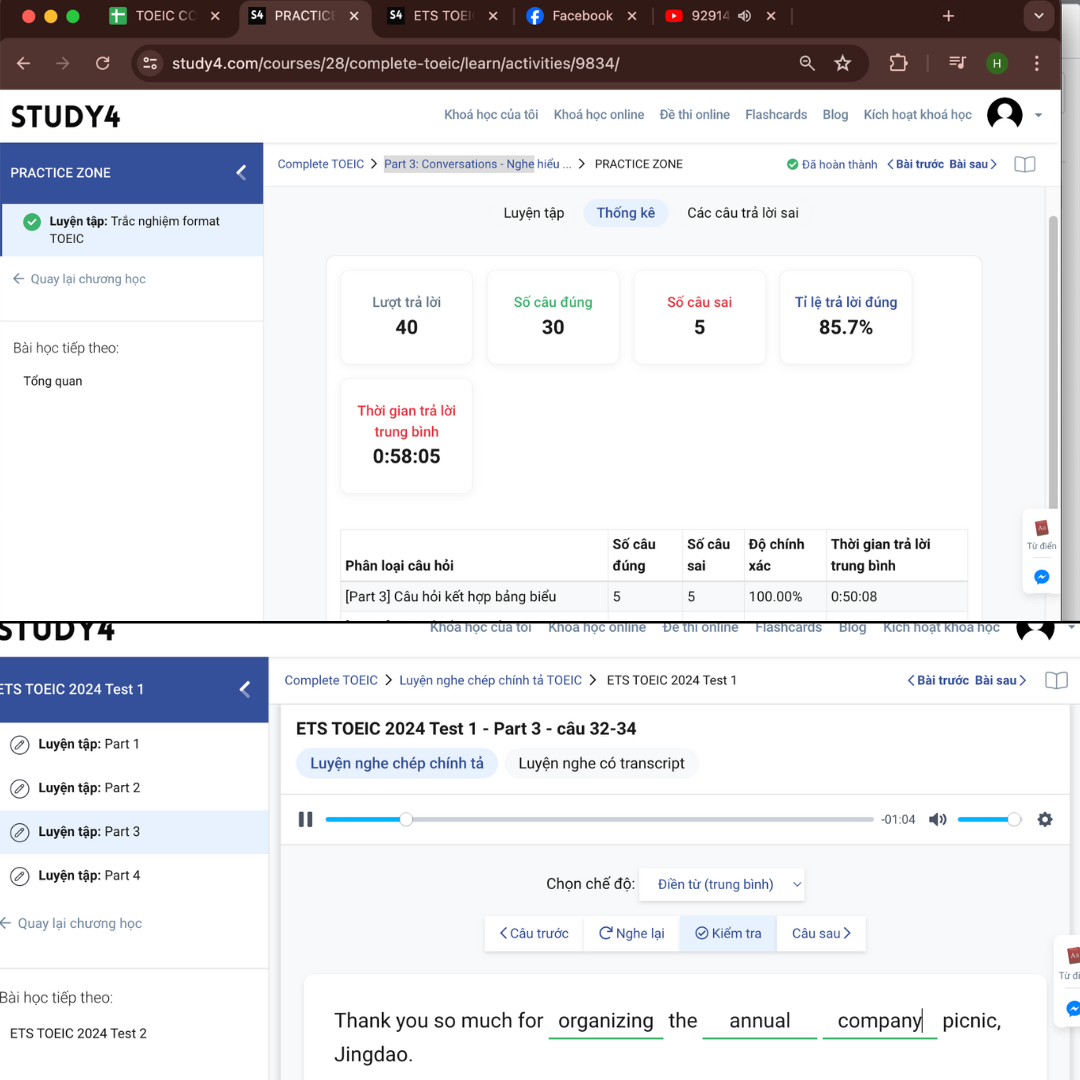Open the Các câu trả lời sai tab

[742, 213]
